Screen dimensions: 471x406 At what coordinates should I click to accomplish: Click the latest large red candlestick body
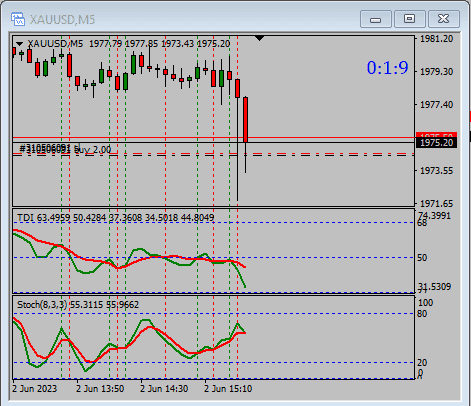(x=245, y=120)
